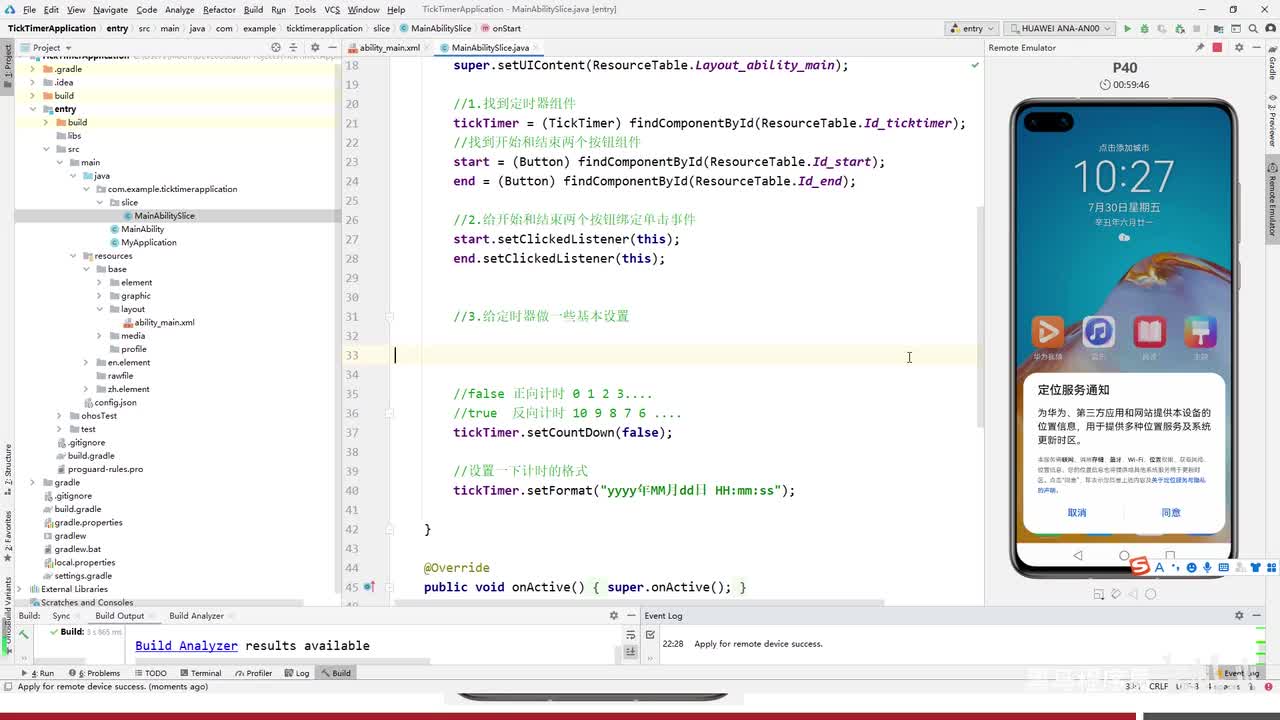1280x720 pixels.
Task: Expand External Libraries node
Action: tap(20, 589)
